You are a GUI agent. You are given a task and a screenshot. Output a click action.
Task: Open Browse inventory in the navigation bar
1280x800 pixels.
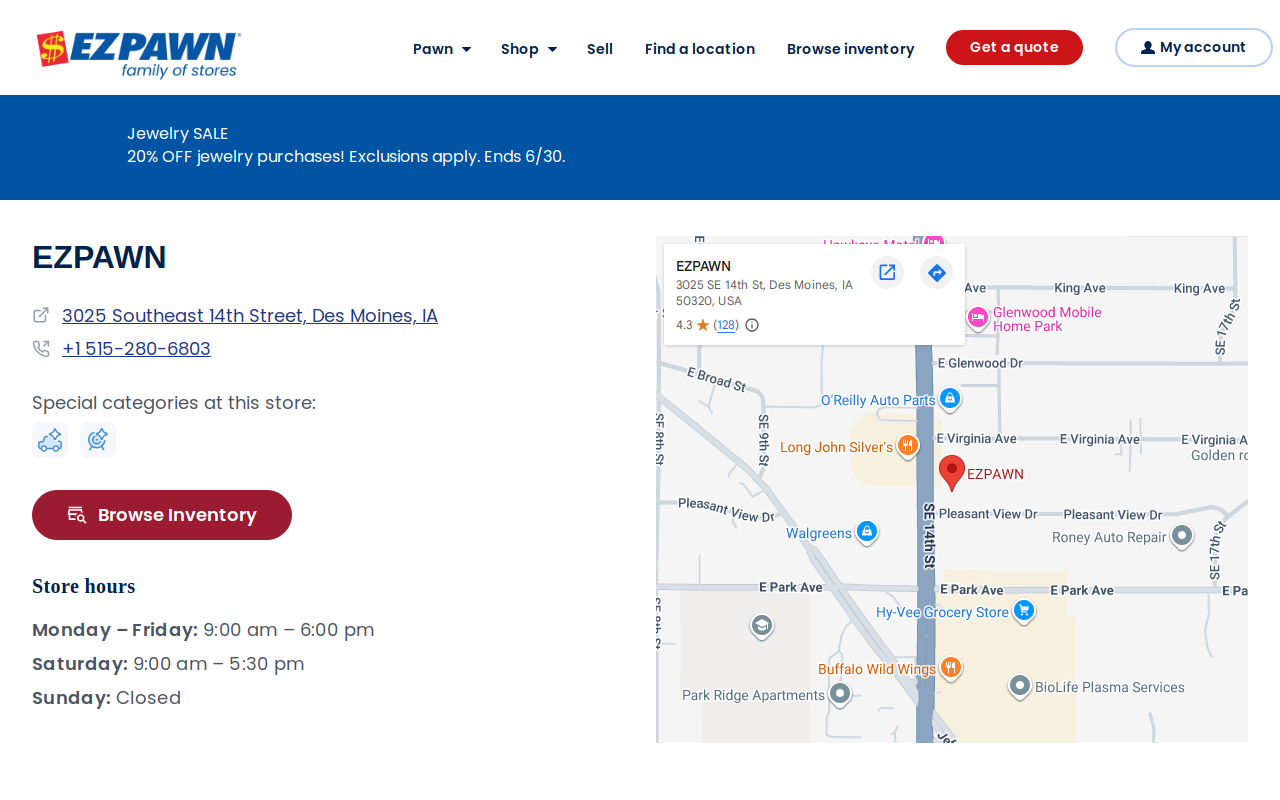point(850,49)
